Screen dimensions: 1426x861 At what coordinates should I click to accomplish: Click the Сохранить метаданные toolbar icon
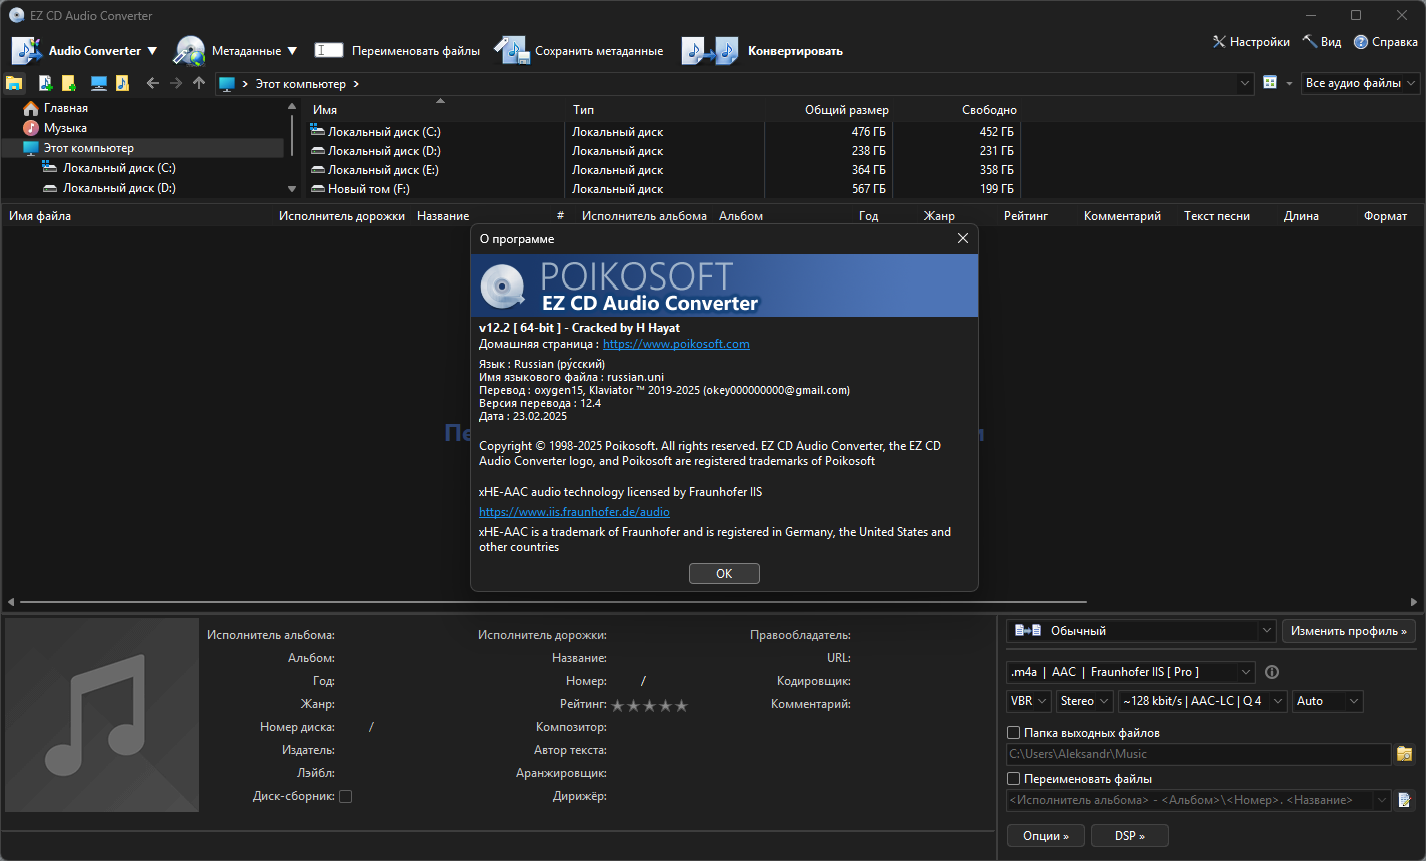[511, 50]
